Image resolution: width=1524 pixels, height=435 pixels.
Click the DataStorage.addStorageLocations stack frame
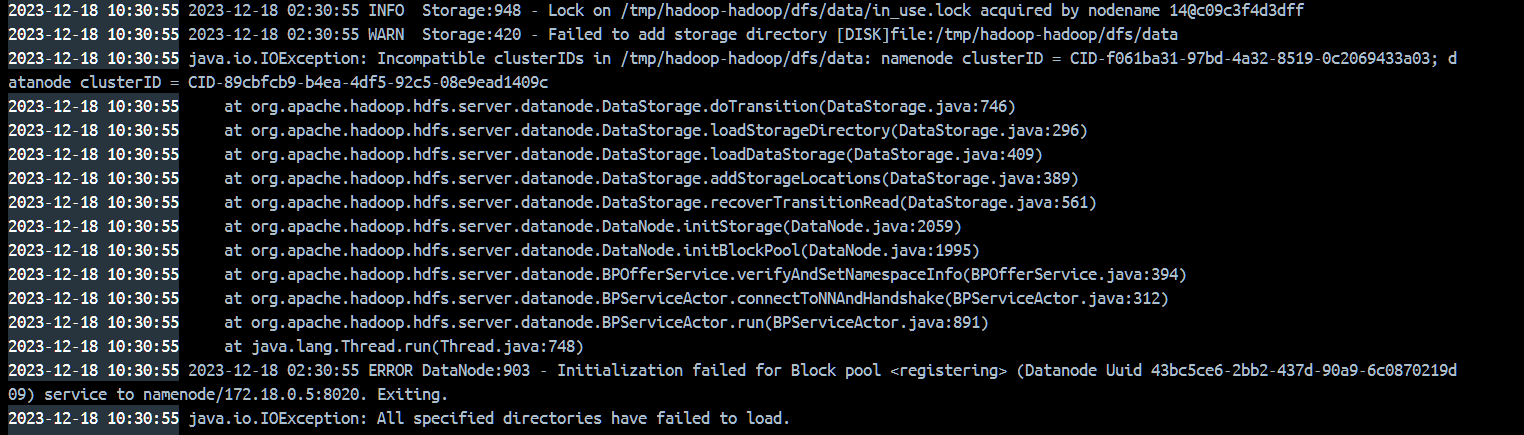click(x=651, y=178)
